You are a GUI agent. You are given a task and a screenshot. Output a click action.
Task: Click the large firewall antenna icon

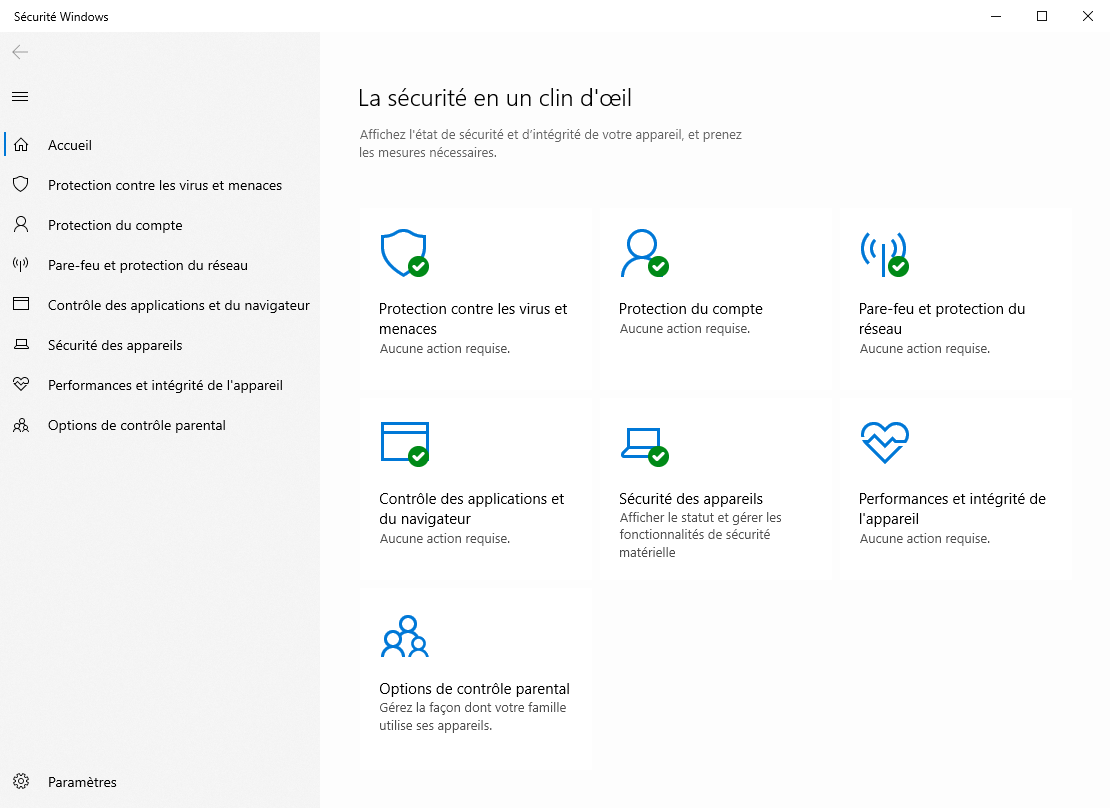pyautogui.click(x=884, y=254)
